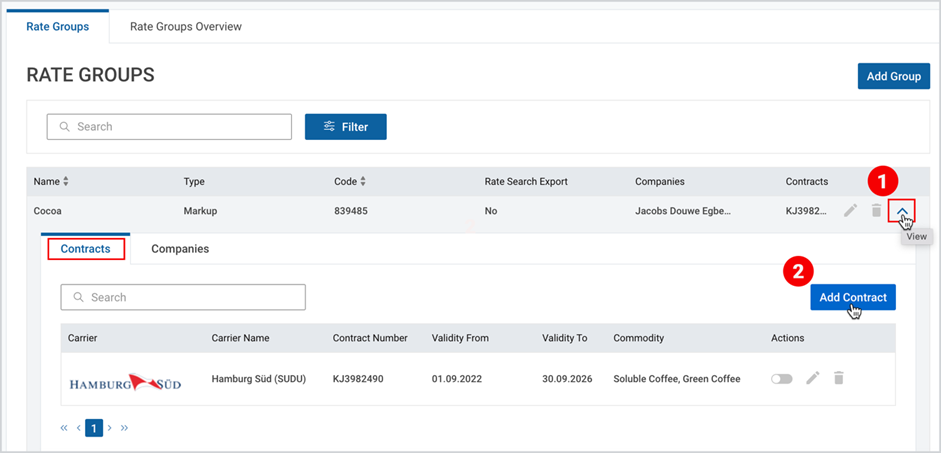The image size is (941, 453).
Task: Click the Hamburg Süd (SUDU) carrier name
Action: pyautogui.click(x=259, y=379)
